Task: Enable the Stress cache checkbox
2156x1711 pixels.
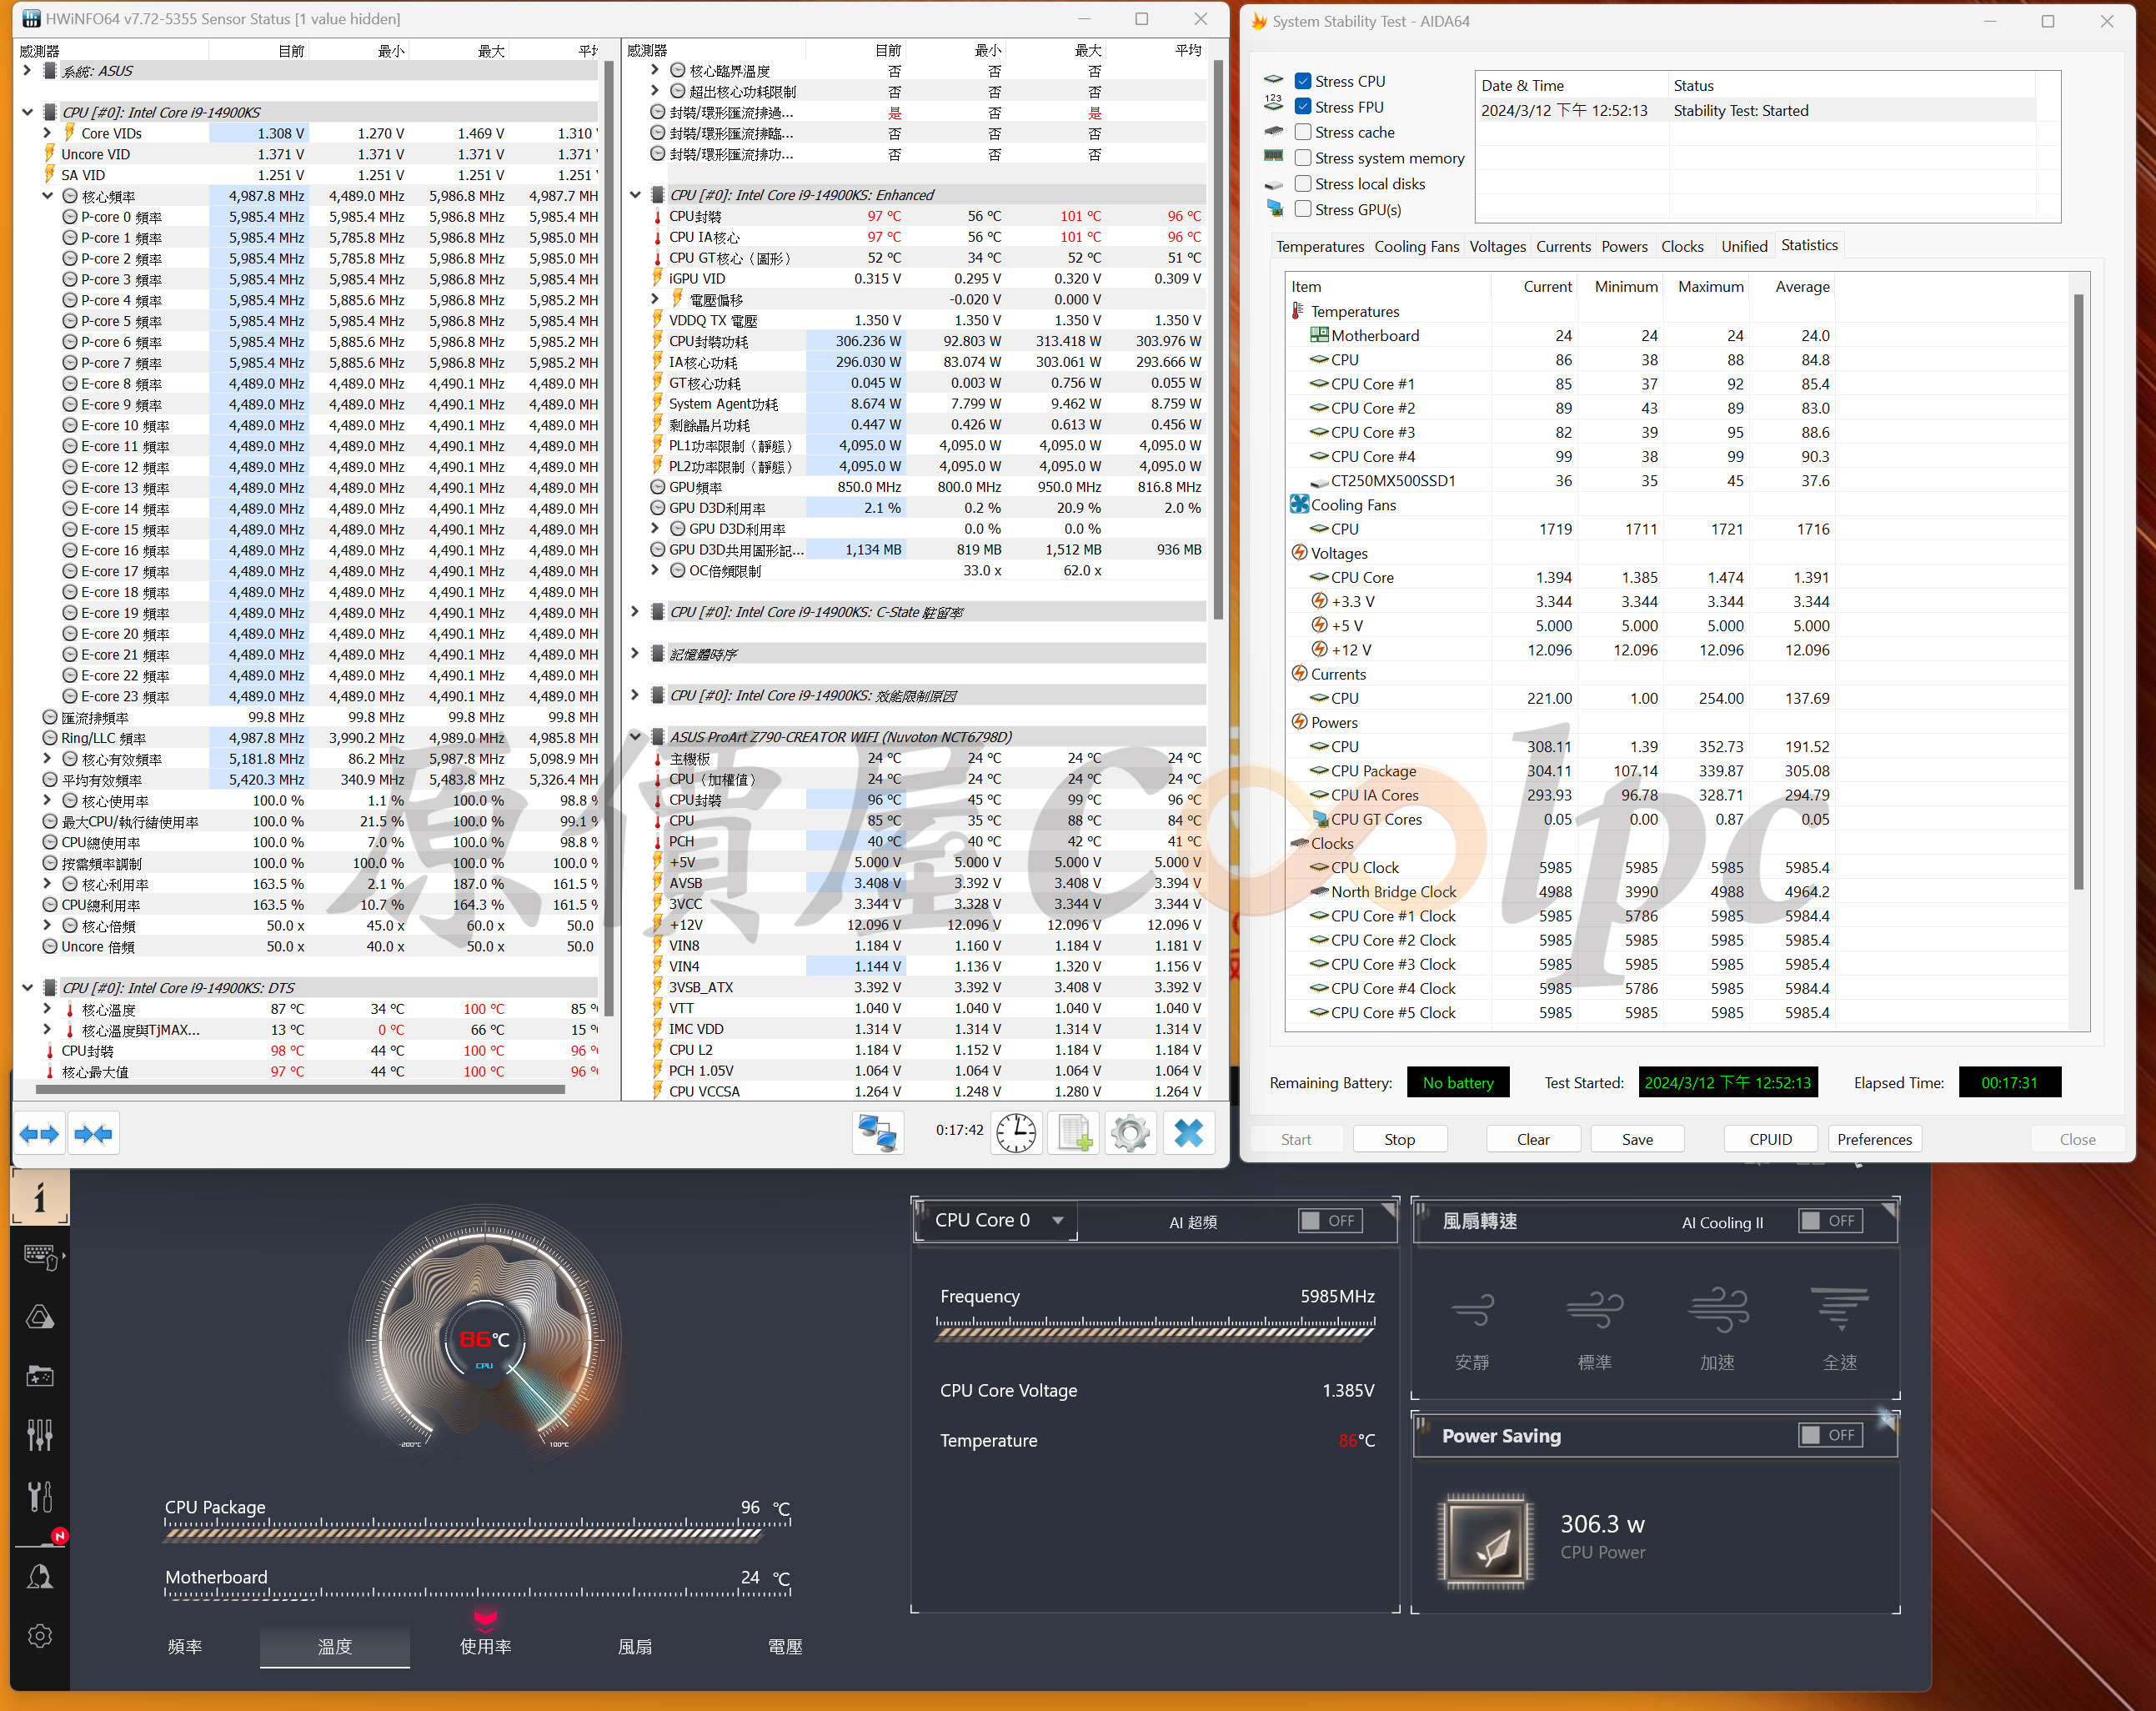Action: (1303, 132)
